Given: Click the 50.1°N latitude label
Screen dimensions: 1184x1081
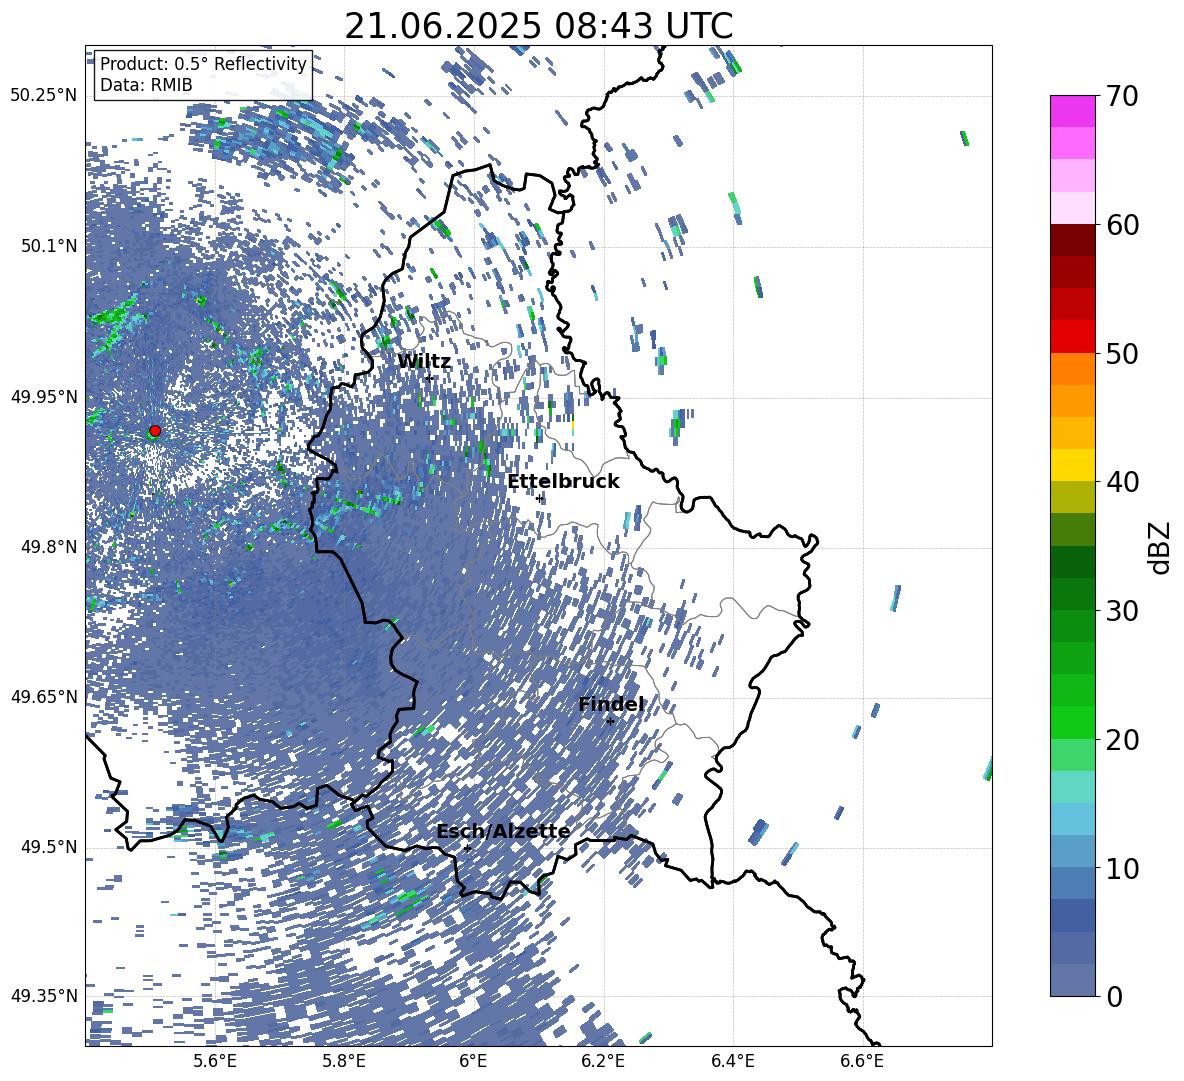Looking at the screenshot, I should [x=50, y=246].
